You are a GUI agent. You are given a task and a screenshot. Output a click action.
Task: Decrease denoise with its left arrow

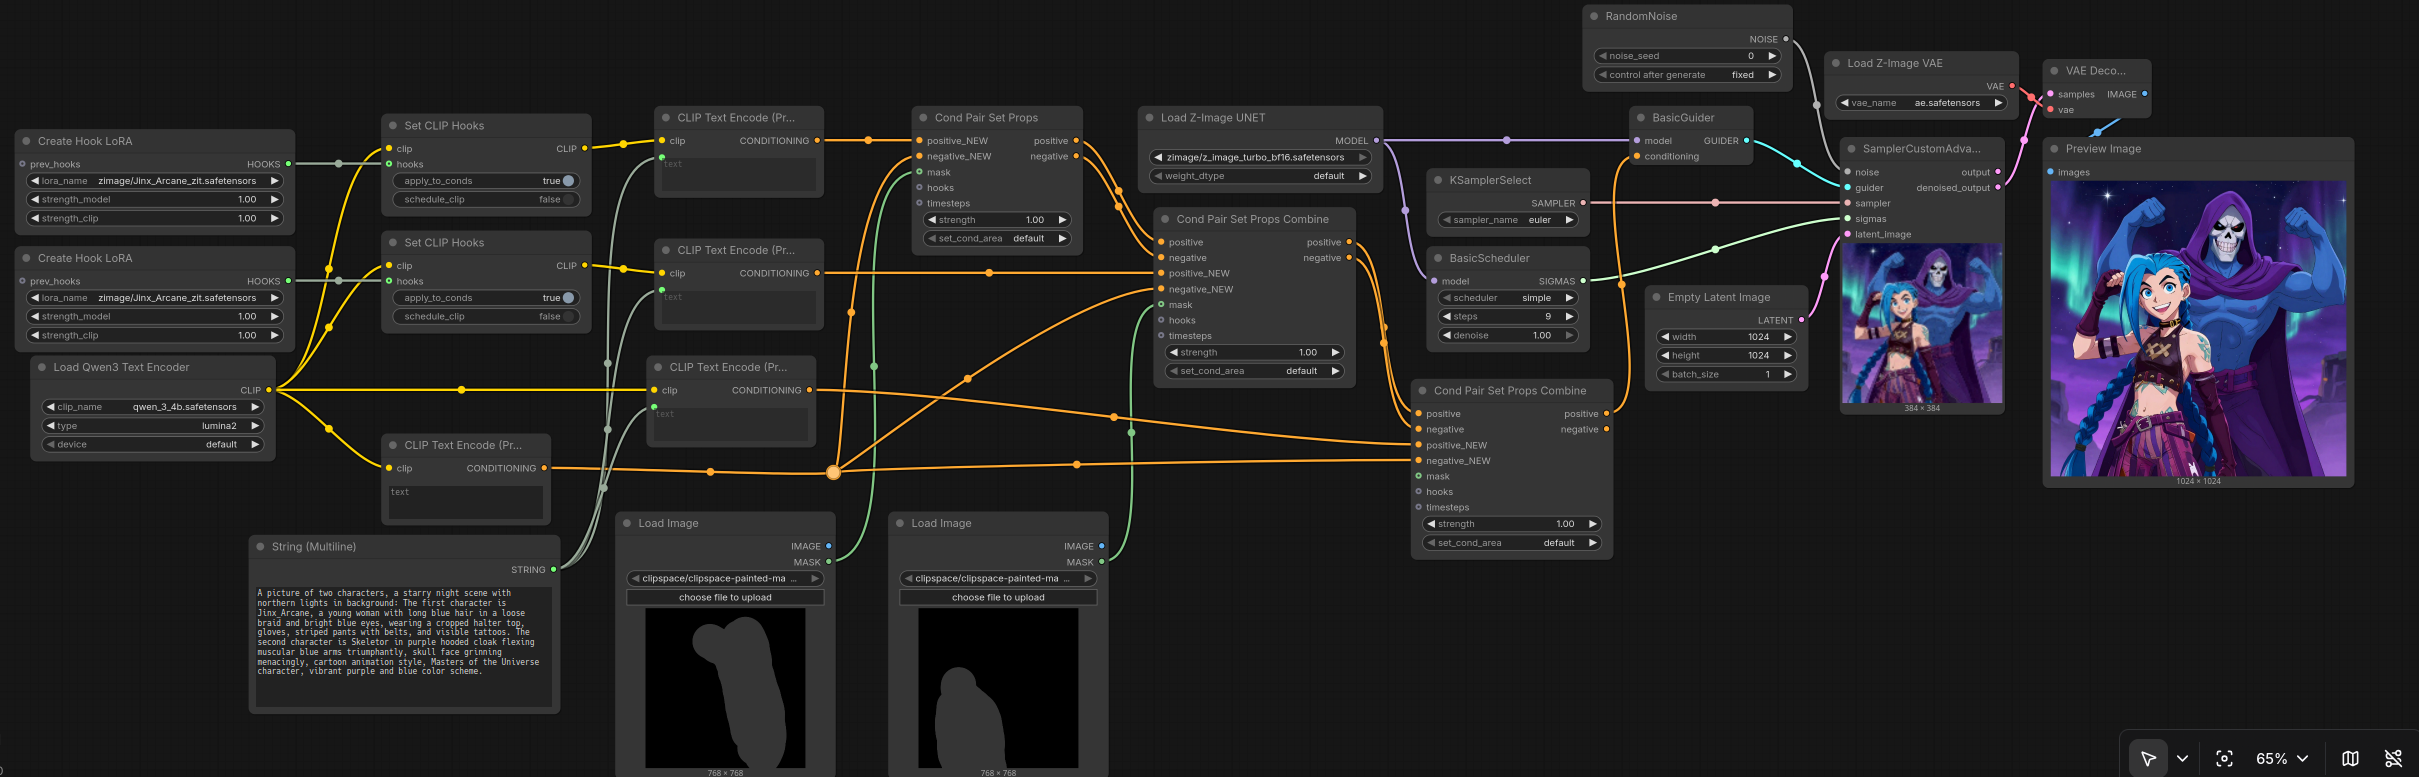click(1446, 336)
